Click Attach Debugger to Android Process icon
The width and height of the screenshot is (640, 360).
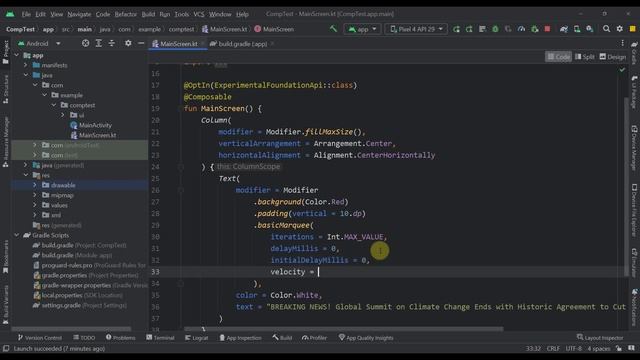pos(534,29)
